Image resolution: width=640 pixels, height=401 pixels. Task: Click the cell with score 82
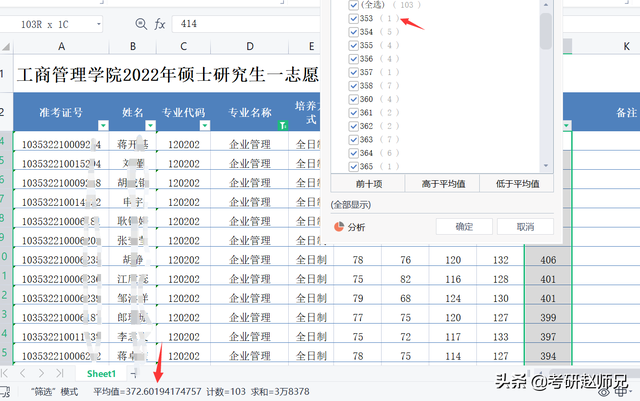click(x=405, y=279)
